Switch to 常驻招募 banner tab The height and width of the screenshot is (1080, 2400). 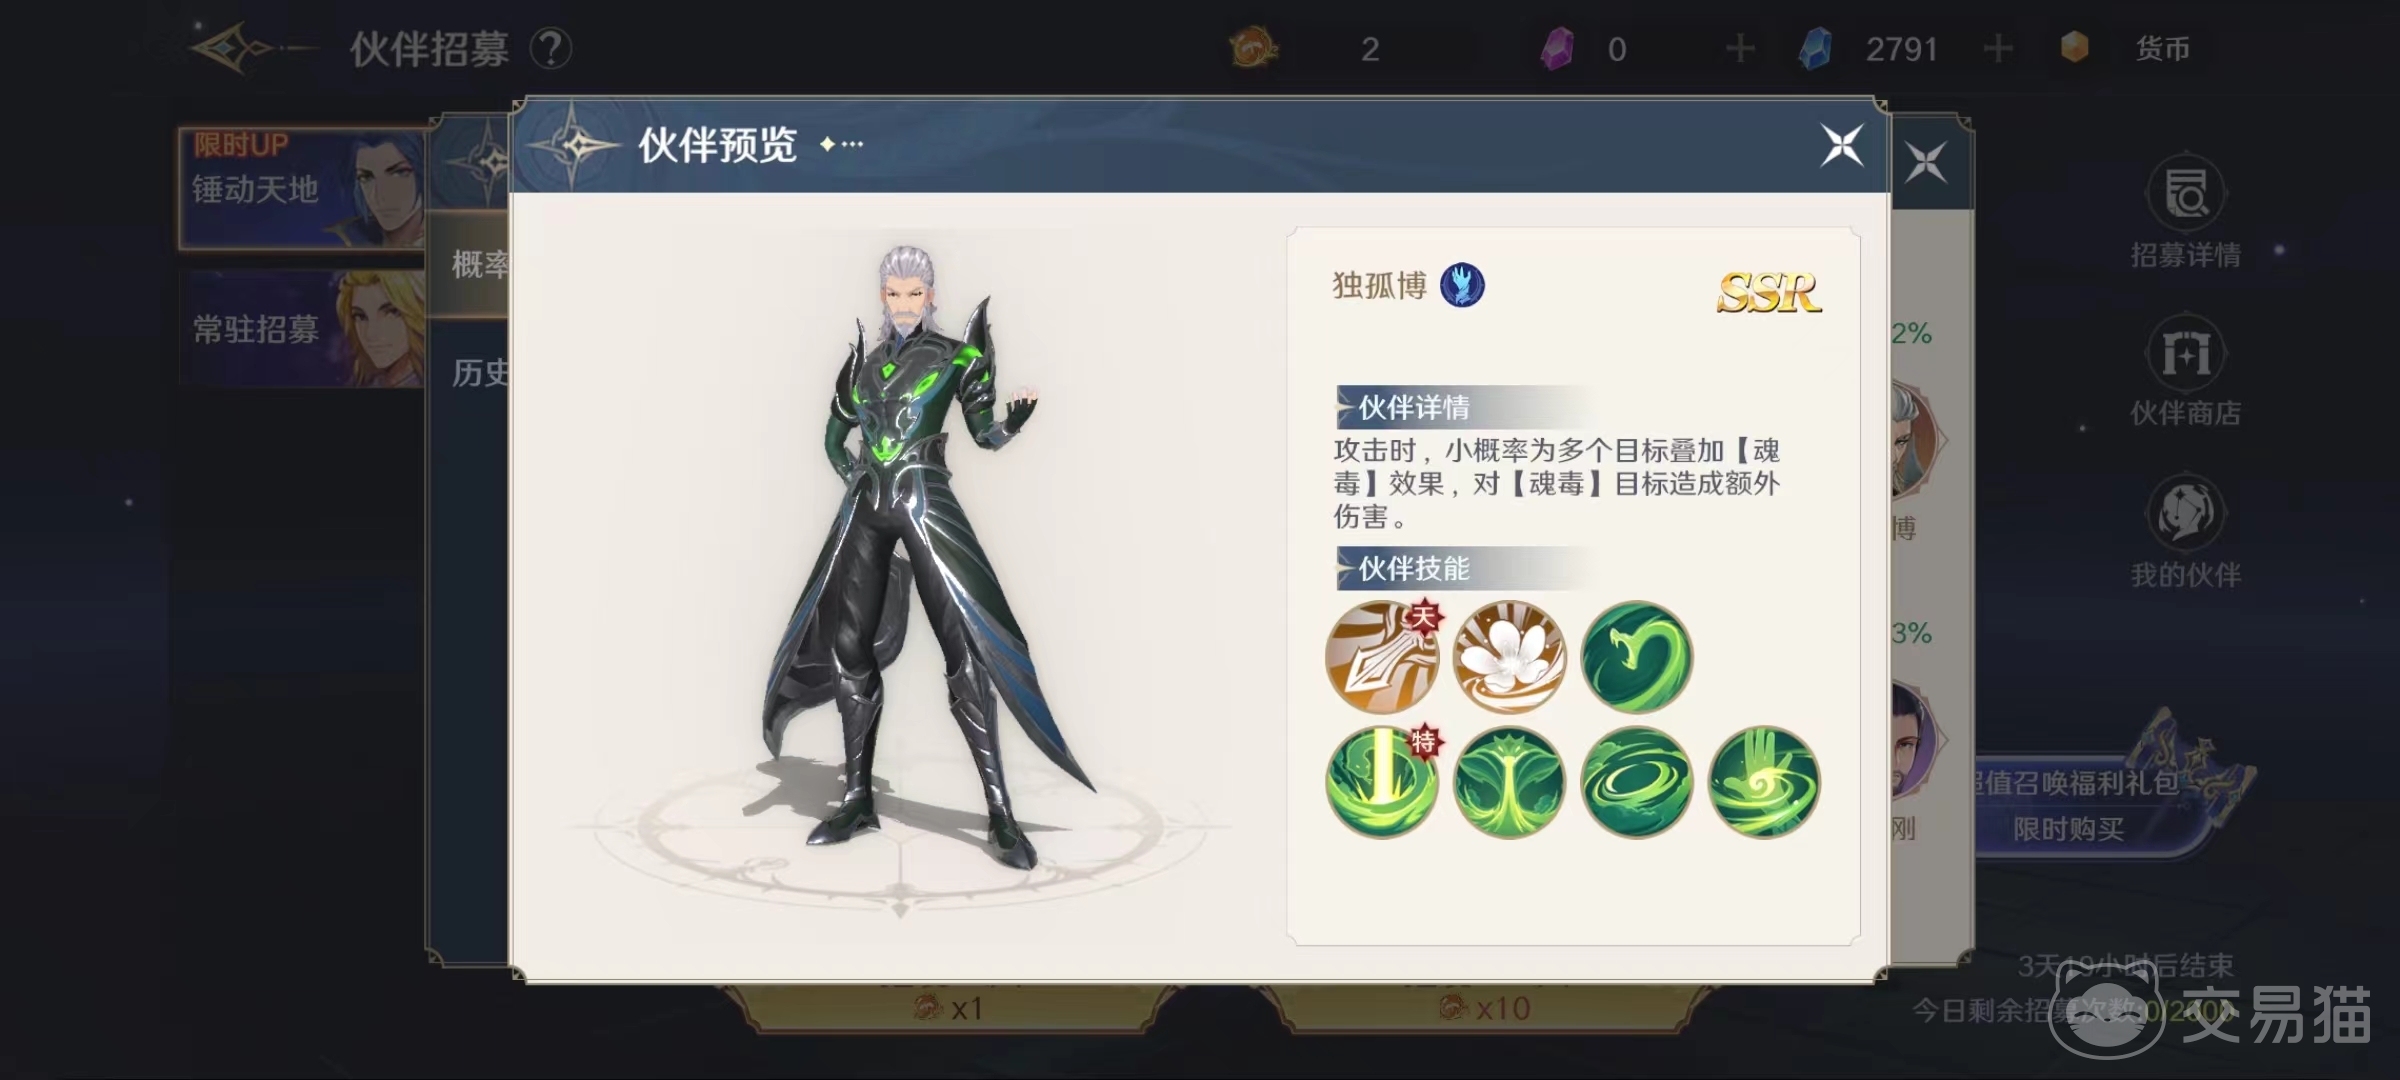(x=302, y=328)
